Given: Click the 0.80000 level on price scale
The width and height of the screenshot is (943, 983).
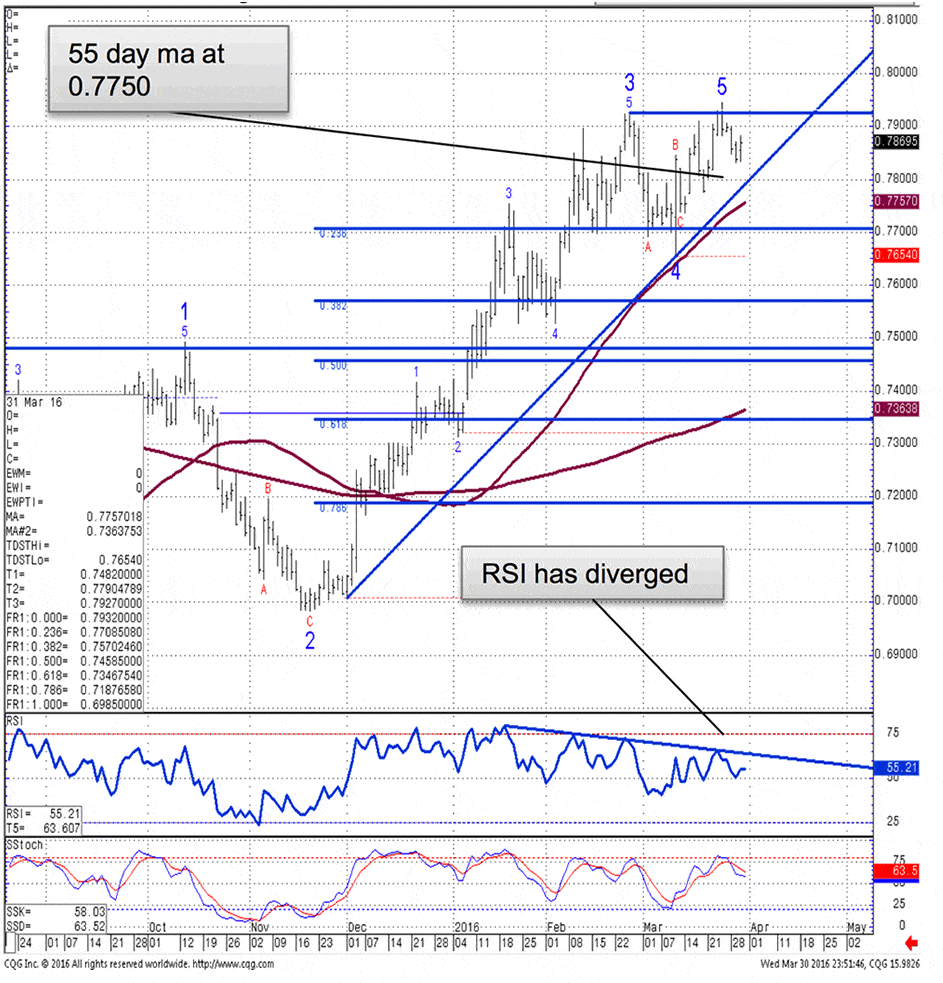Looking at the screenshot, I should click(904, 72).
